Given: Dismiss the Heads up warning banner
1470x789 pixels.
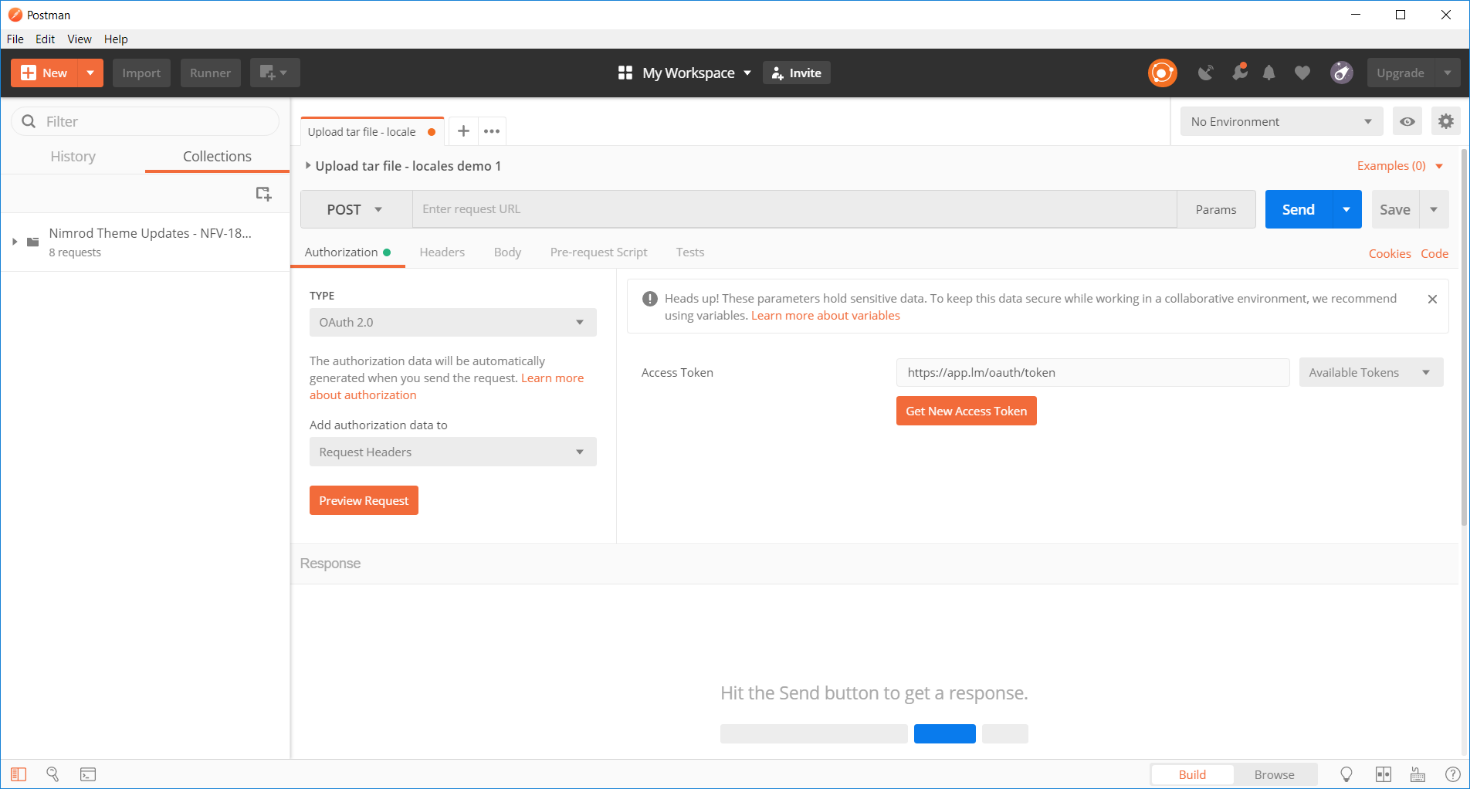Looking at the screenshot, I should (1432, 299).
